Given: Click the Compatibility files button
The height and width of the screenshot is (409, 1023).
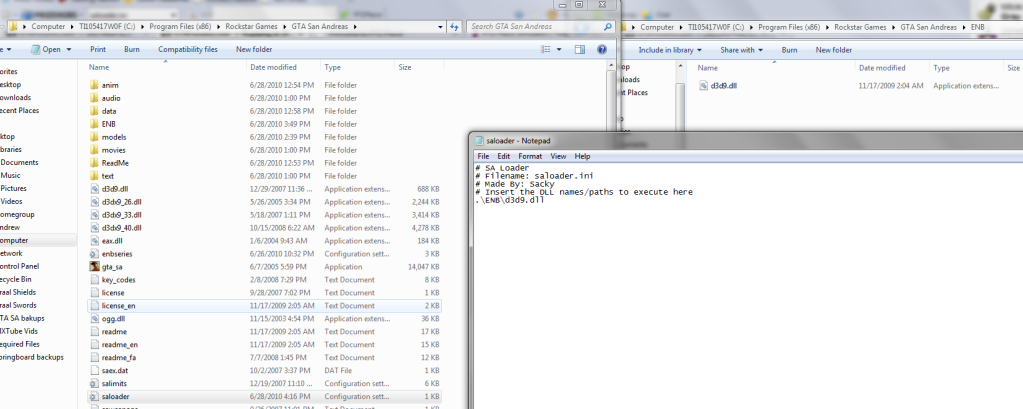Looking at the screenshot, I should click(187, 49).
